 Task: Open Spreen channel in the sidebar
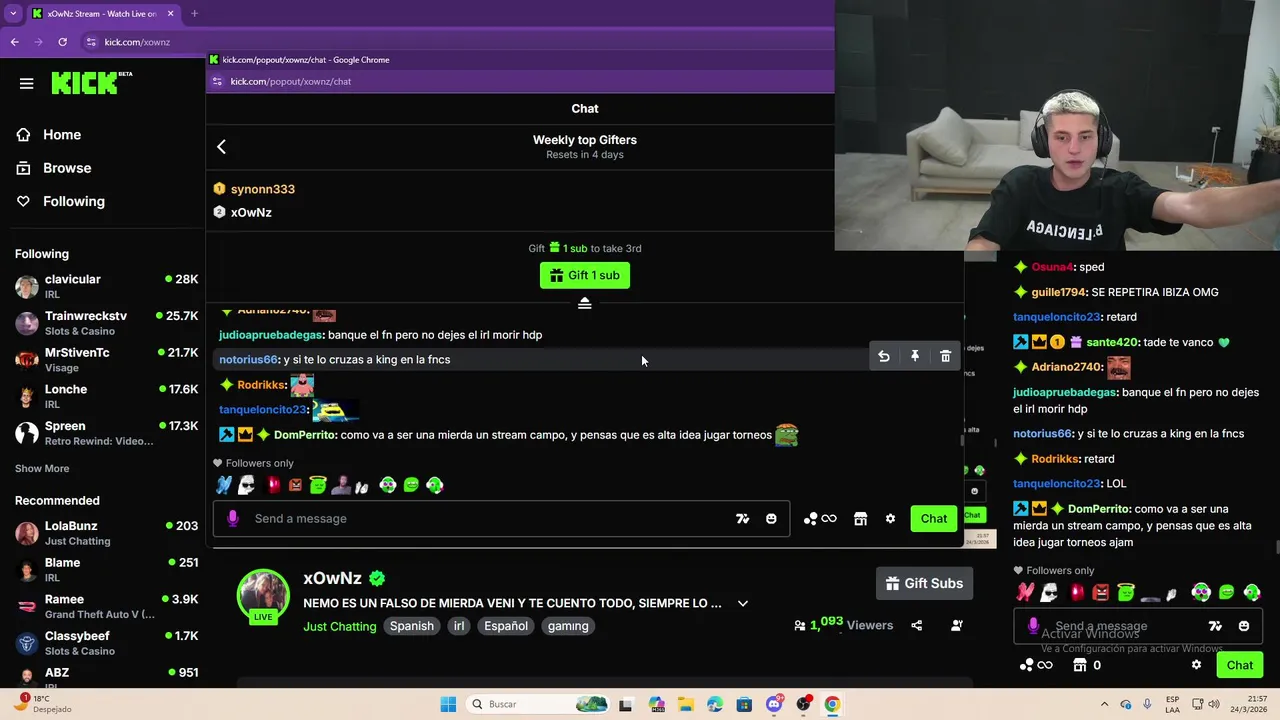tap(106, 433)
